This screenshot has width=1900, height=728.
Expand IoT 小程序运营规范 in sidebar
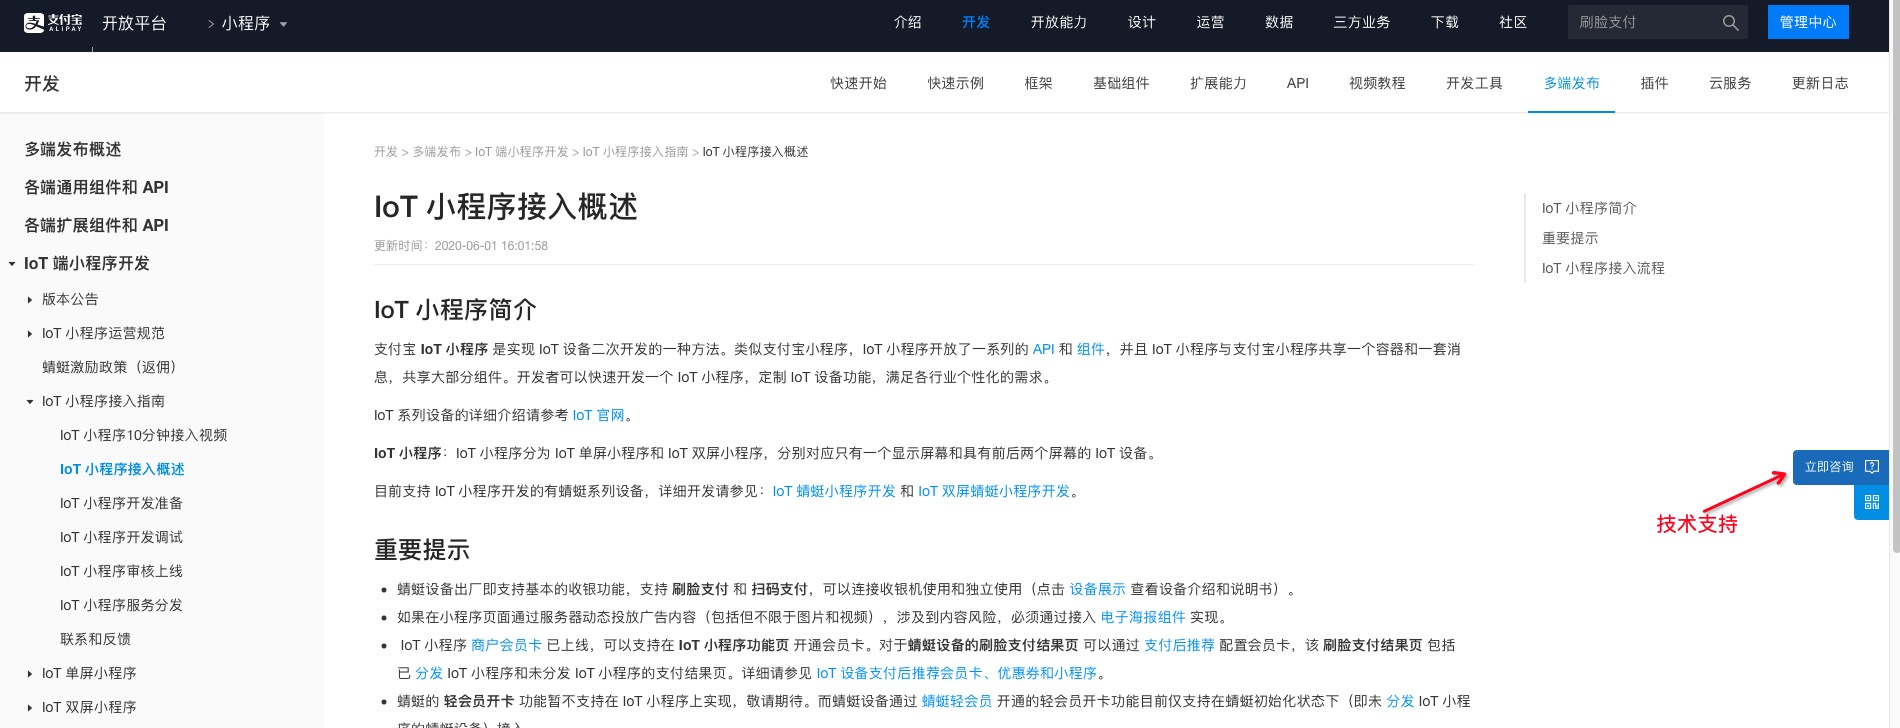coord(30,334)
